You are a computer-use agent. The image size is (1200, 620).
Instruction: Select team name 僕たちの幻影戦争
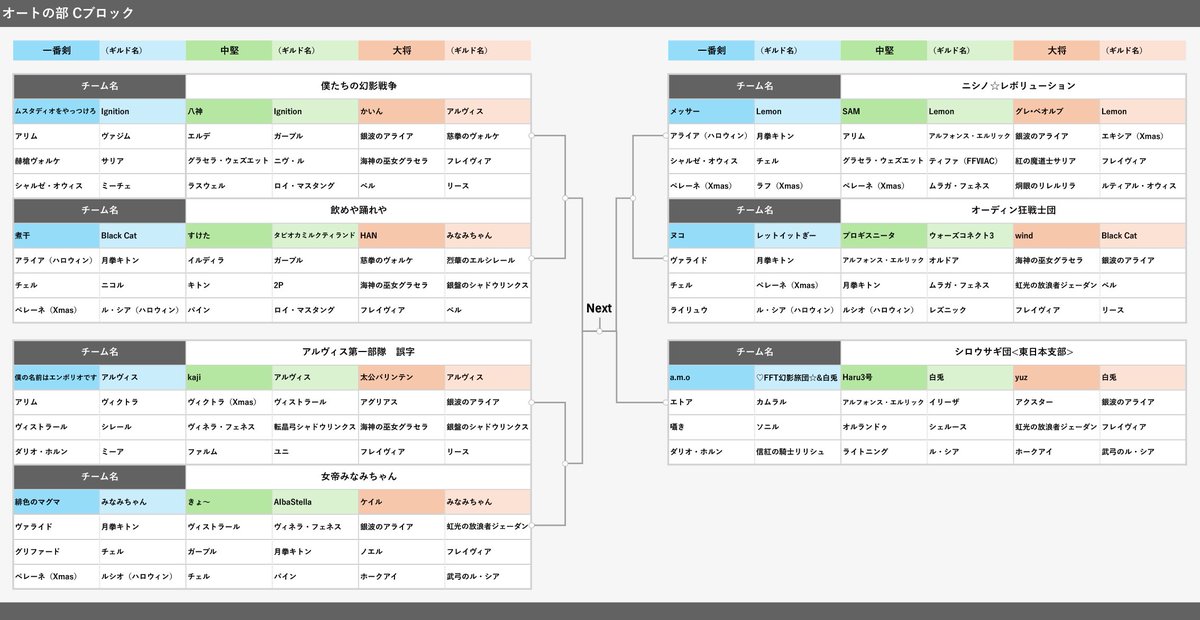pyautogui.click(x=358, y=86)
